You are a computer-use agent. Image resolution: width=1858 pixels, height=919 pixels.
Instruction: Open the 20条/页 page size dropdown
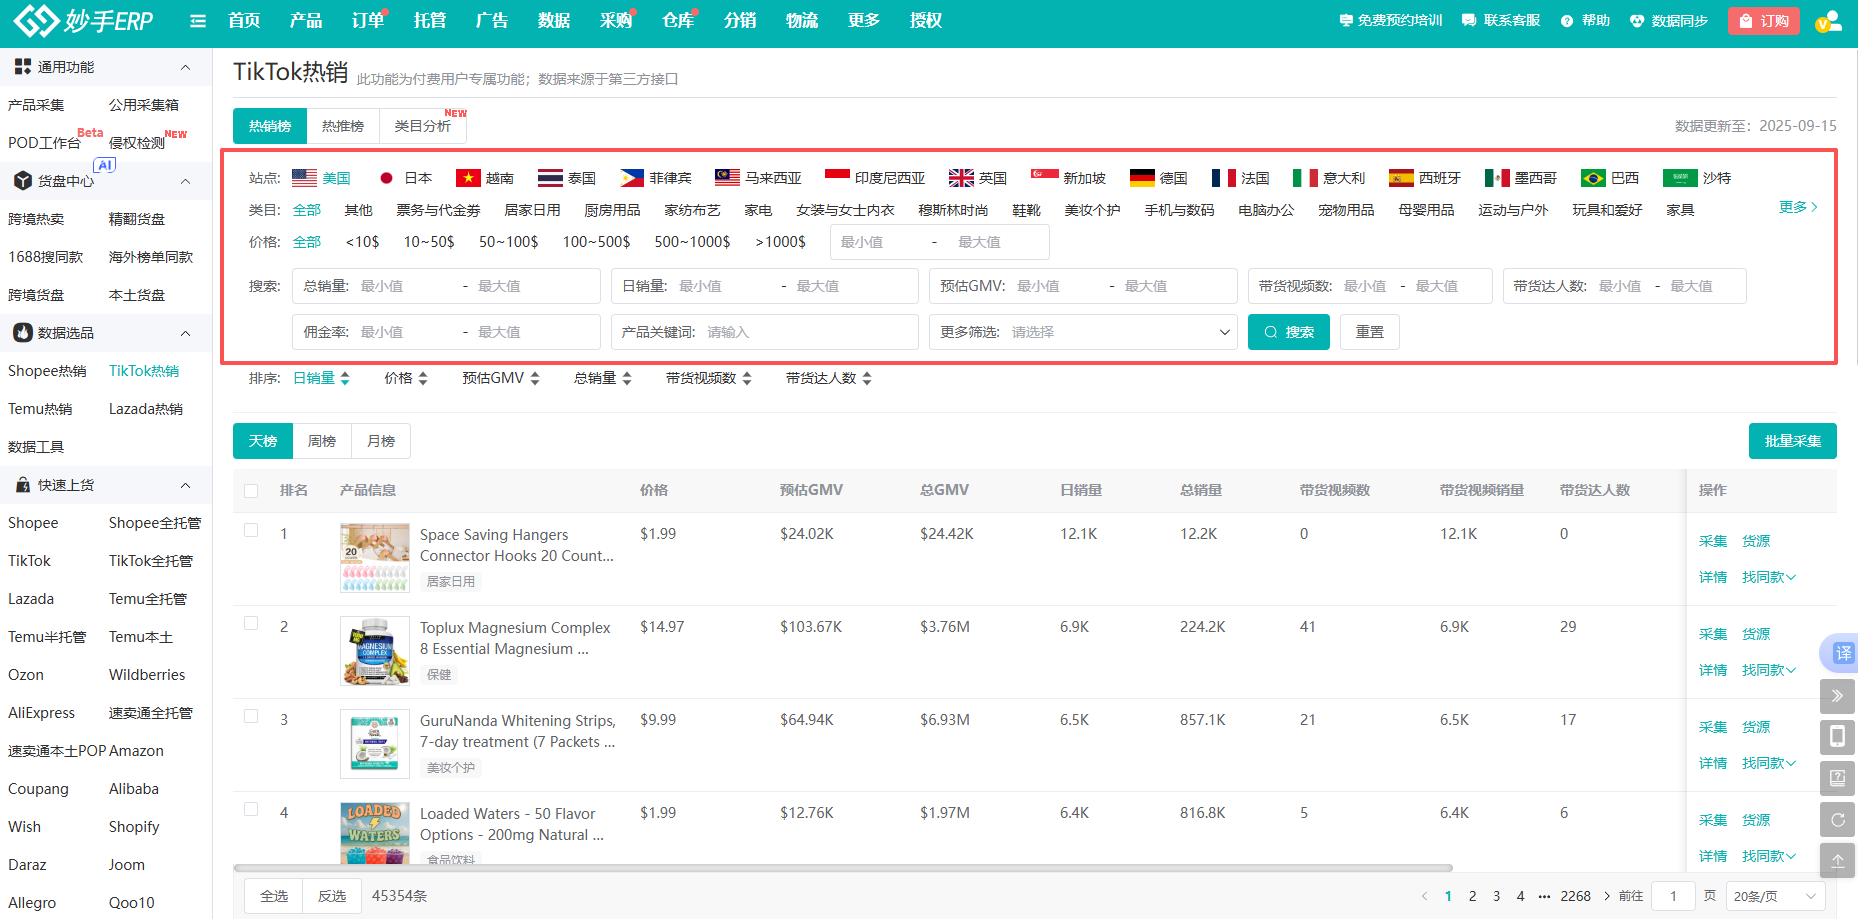click(x=1775, y=896)
